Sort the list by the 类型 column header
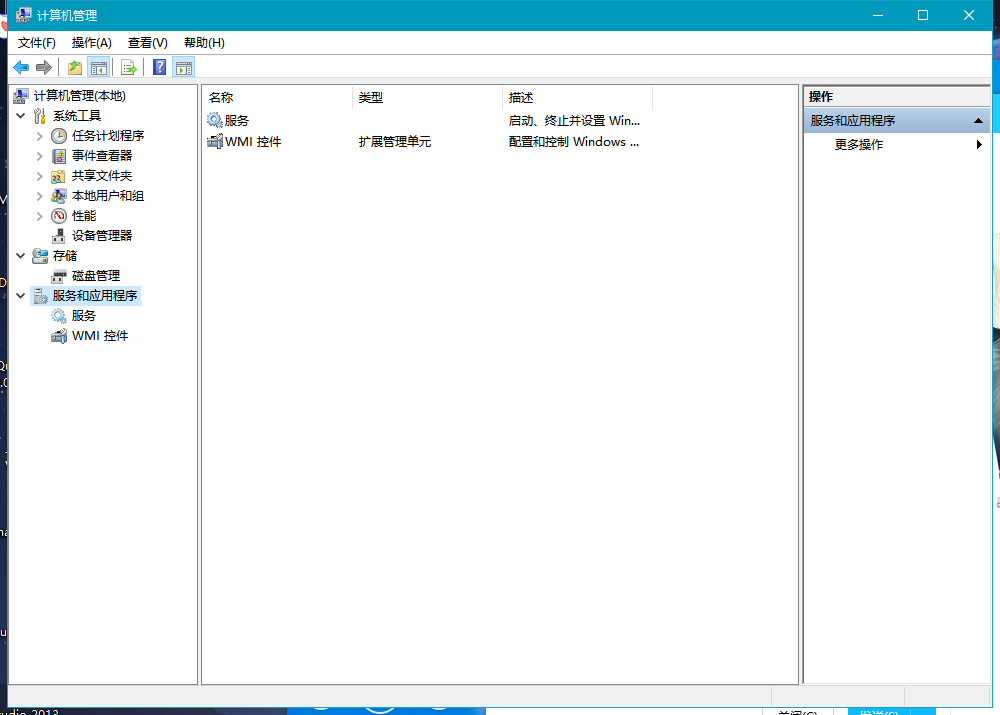1000x715 pixels. pyautogui.click(x=371, y=97)
